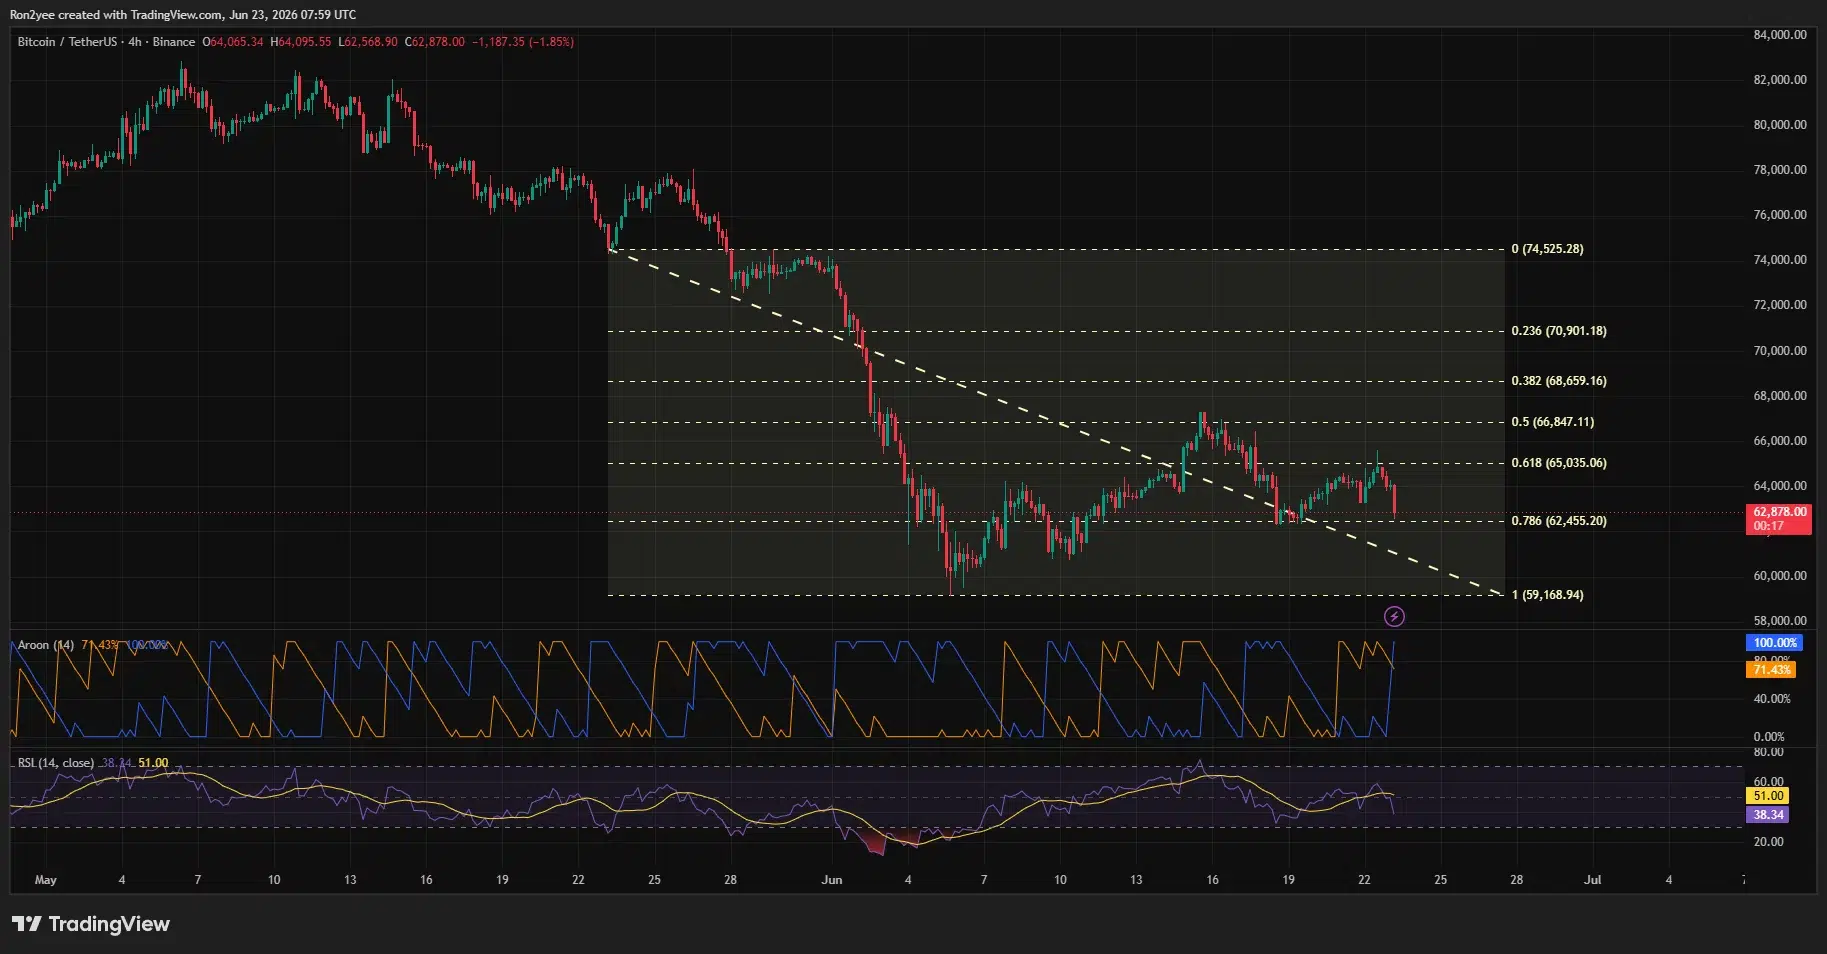Click the 60.00 RSI scale label

coord(1769,782)
